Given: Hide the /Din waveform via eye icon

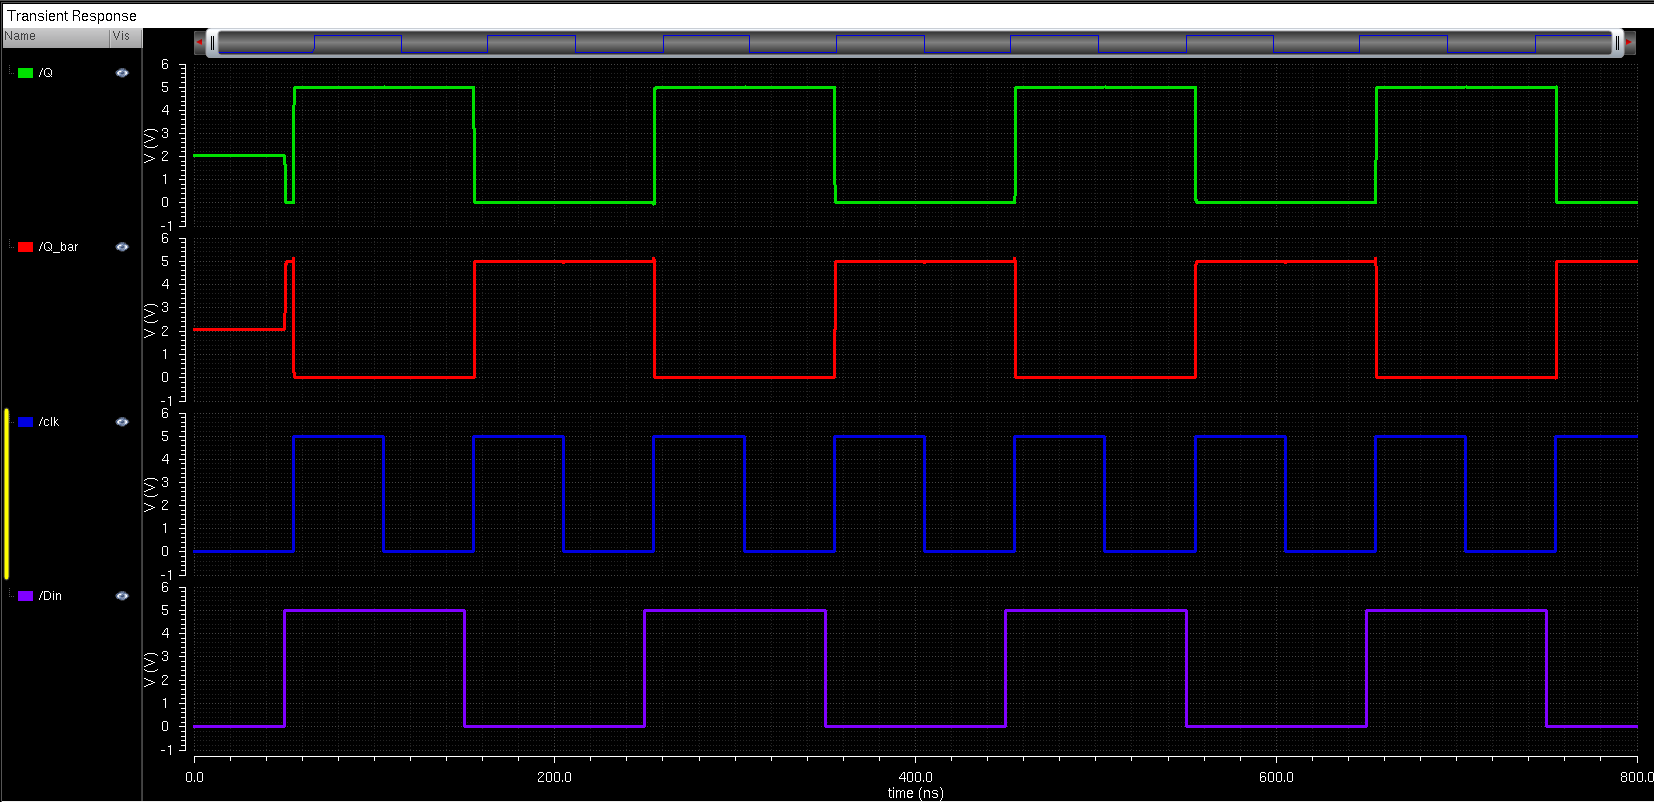Looking at the screenshot, I should 122,596.
